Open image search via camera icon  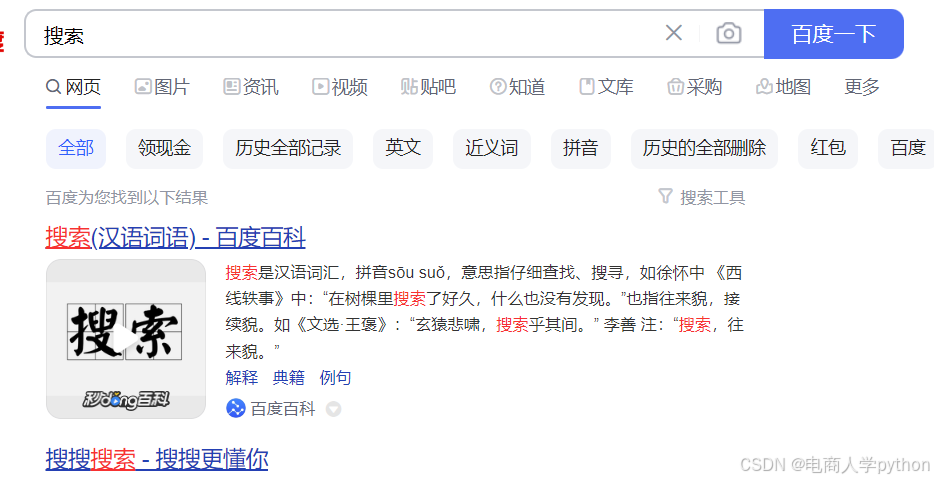tap(728, 33)
